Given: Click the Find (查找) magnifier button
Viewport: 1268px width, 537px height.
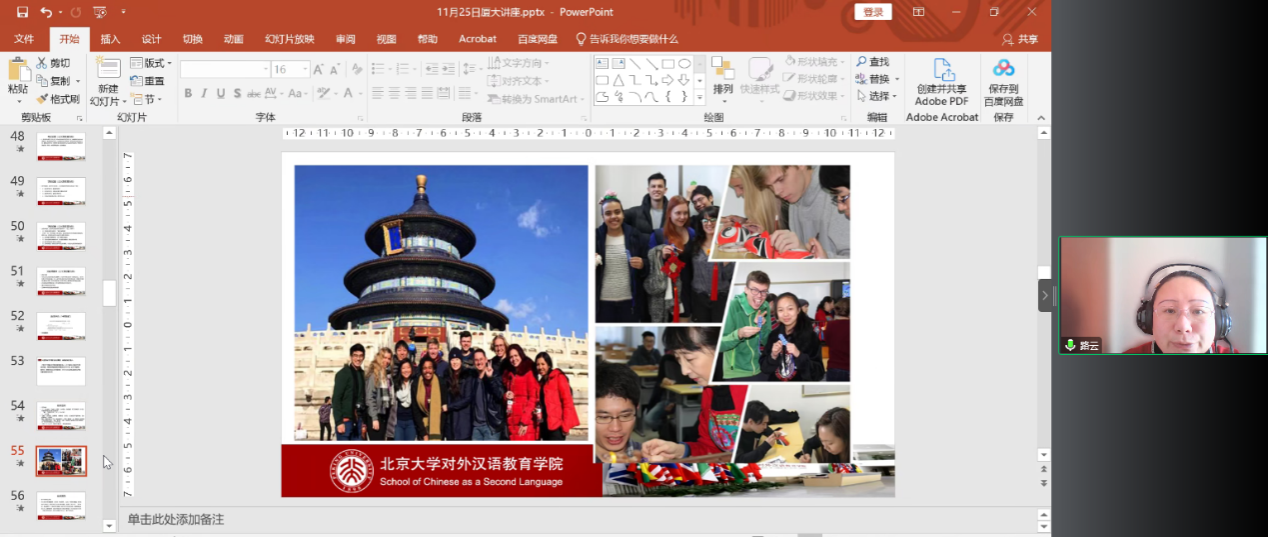Looking at the screenshot, I should (871, 62).
